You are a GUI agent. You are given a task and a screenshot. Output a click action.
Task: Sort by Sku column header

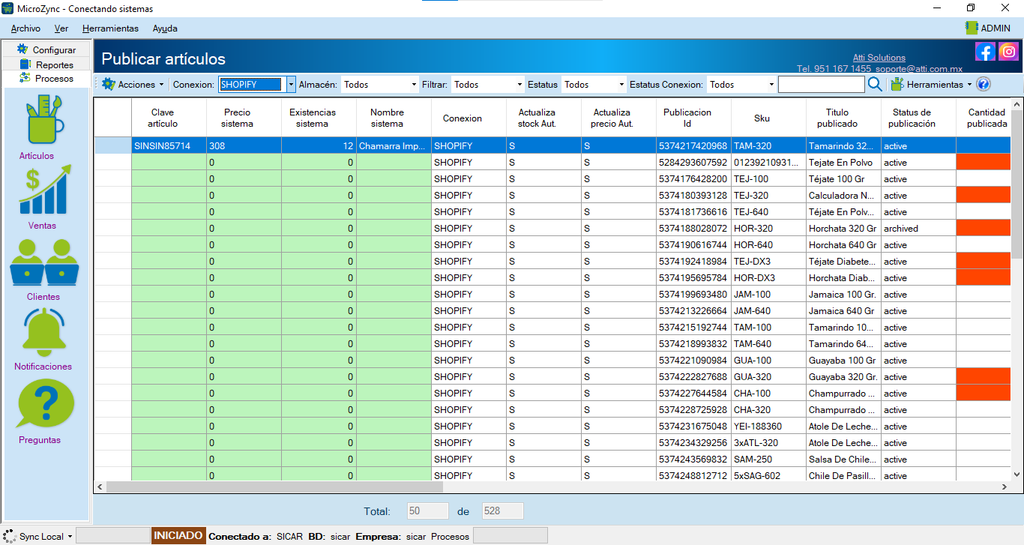click(769, 118)
